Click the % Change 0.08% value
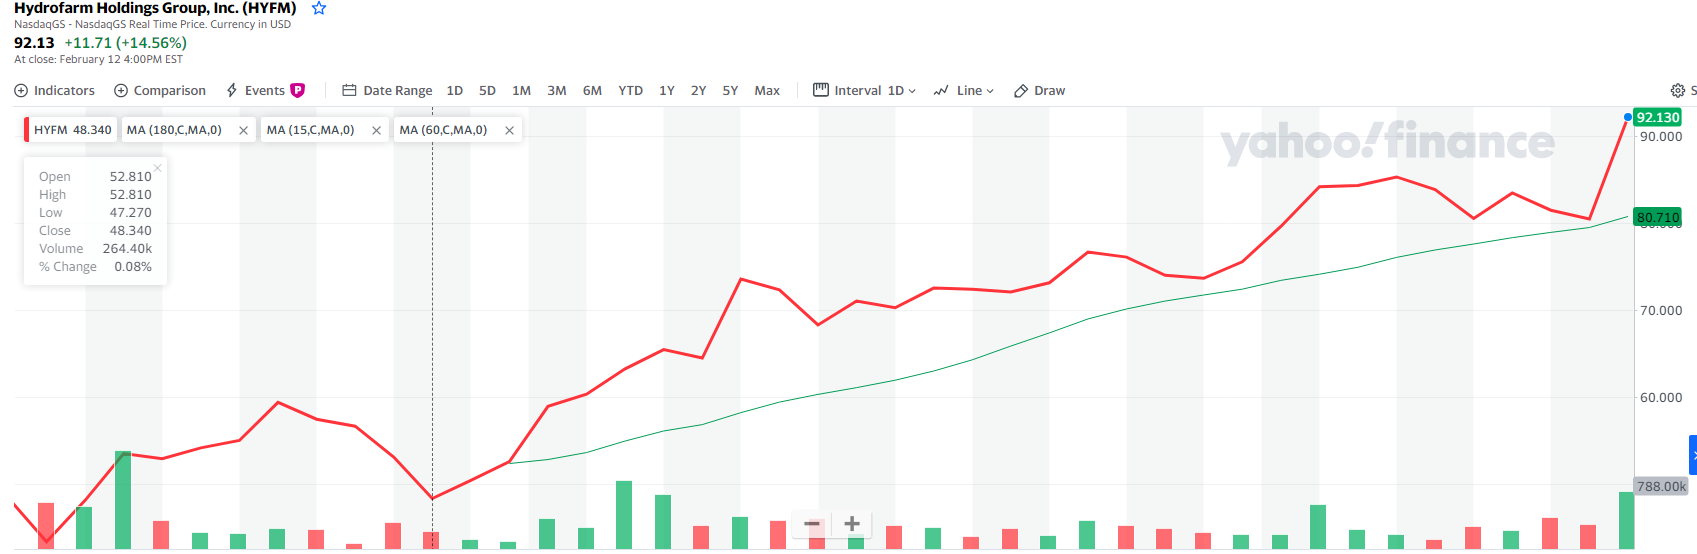Screen dimensions: 1697x554 [133, 266]
